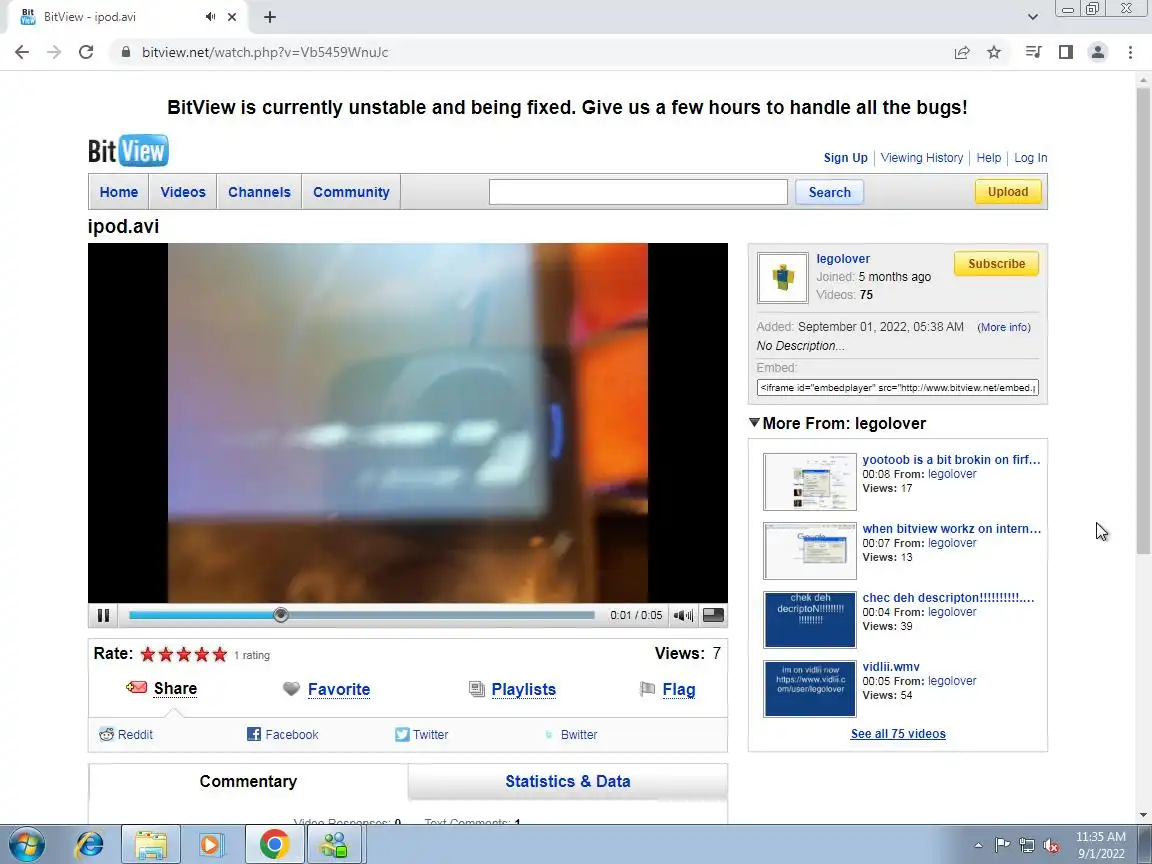Open the Help link

tap(989, 158)
